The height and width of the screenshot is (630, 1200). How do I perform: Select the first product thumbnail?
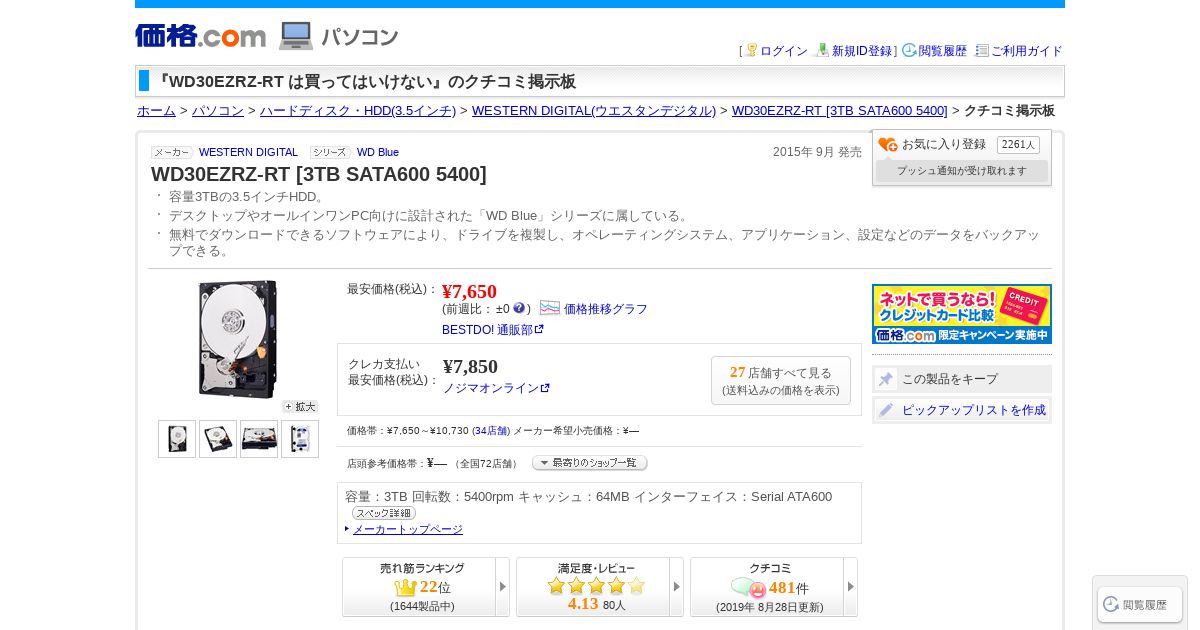click(x=177, y=439)
